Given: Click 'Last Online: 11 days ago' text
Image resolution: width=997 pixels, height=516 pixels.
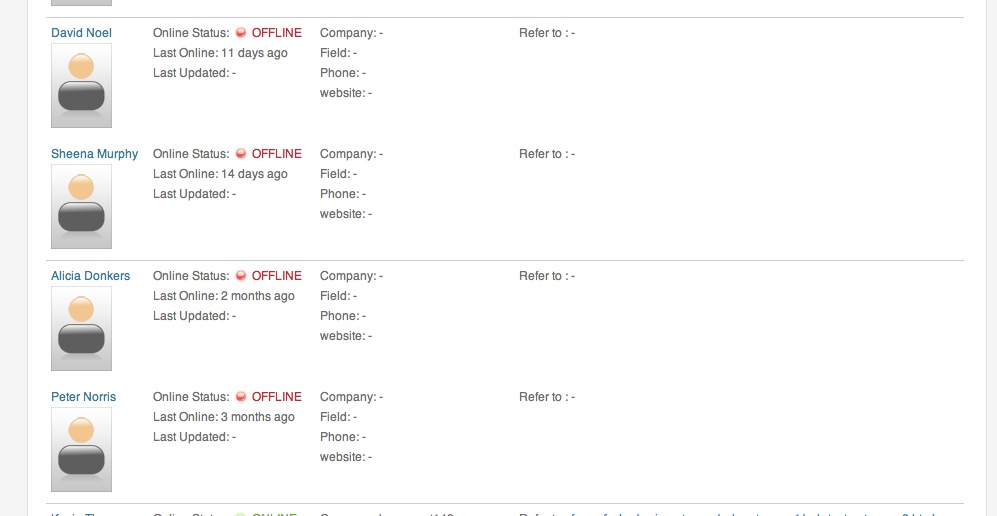Looking at the screenshot, I should [x=220, y=53].
